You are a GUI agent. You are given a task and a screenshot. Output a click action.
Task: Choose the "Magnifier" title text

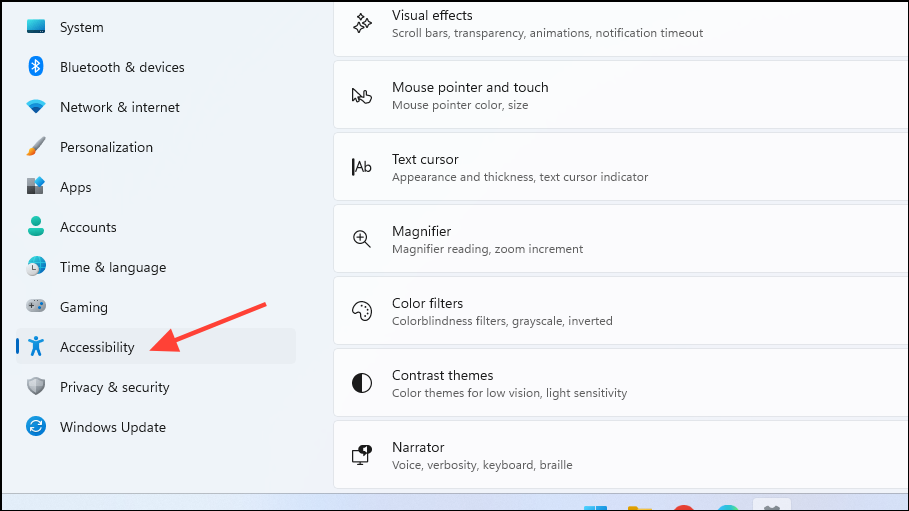(x=421, y=231)
